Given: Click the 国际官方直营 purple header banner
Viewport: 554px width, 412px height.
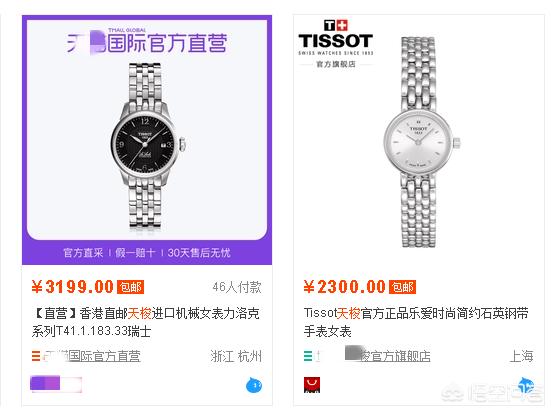Looking at the screenshot, I should click(x=147, y=42).
